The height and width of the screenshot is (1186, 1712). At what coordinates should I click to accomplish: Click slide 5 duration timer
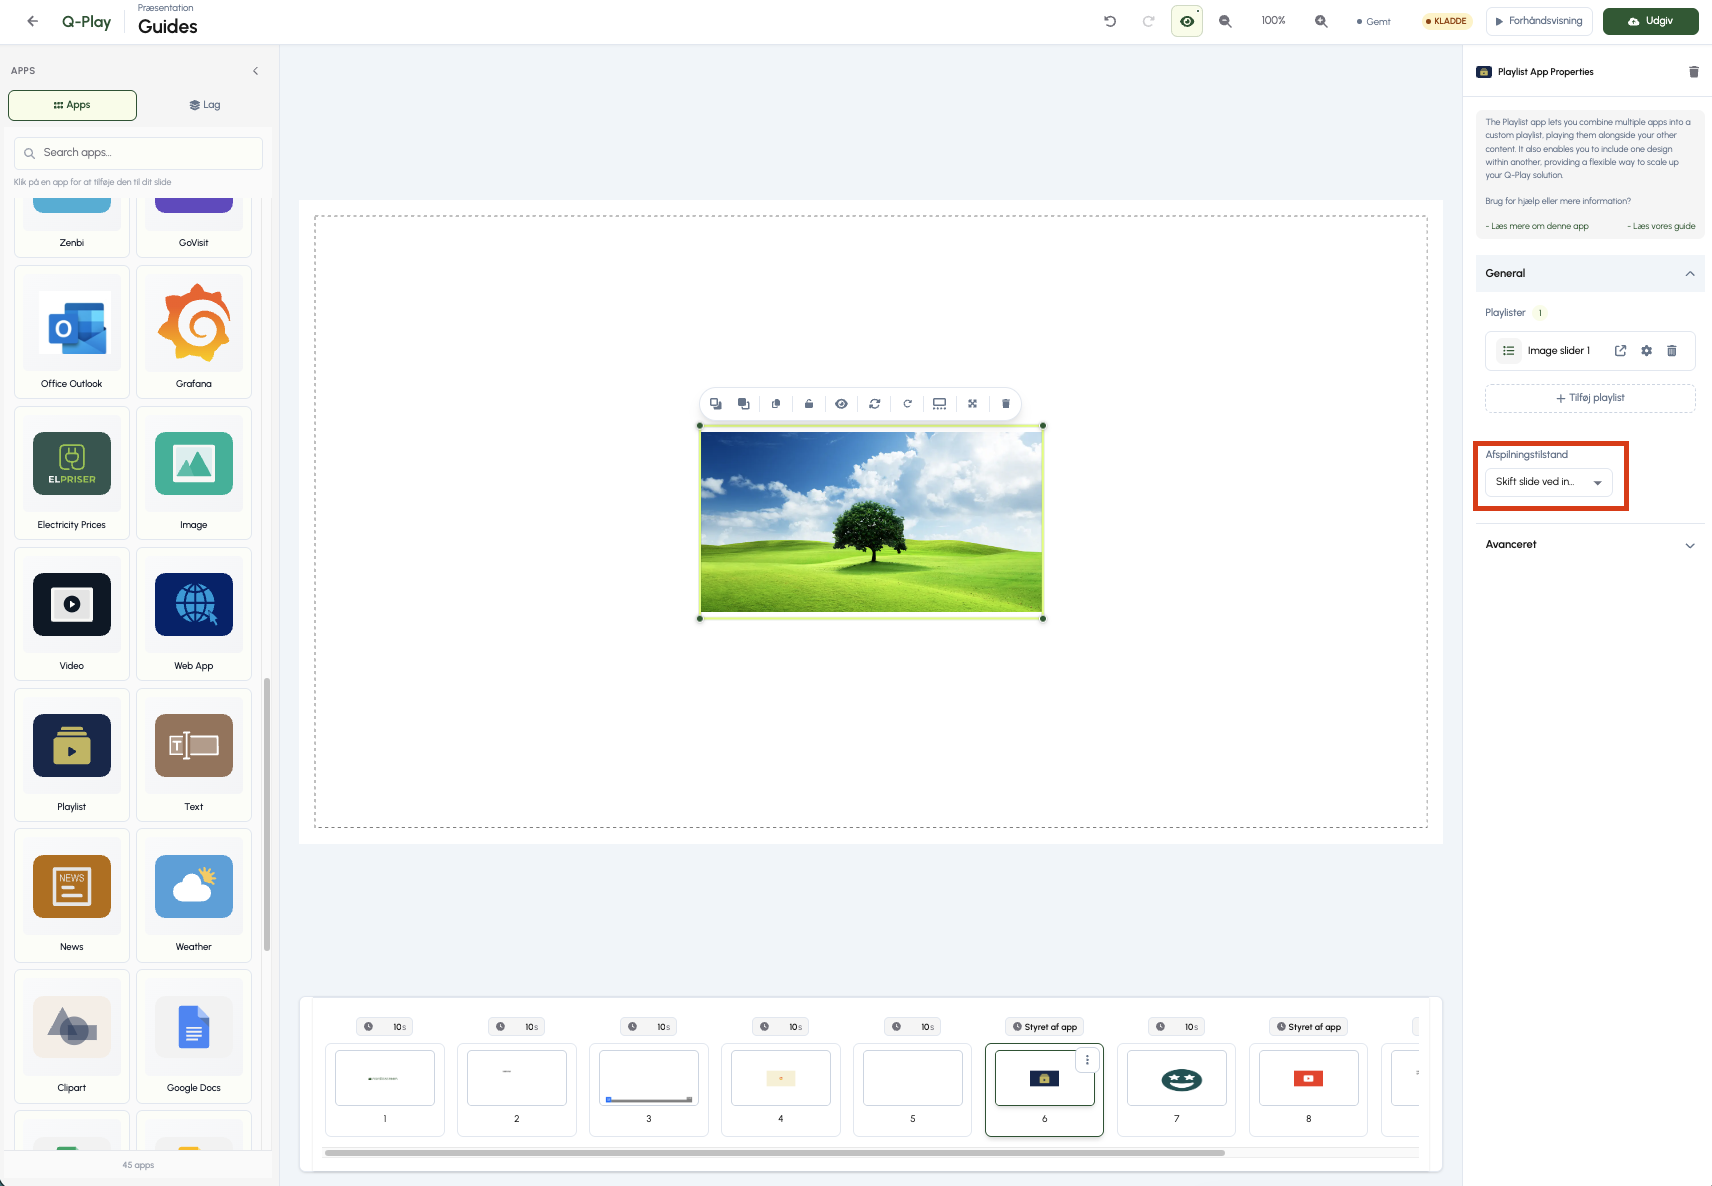pos(914,1027)
